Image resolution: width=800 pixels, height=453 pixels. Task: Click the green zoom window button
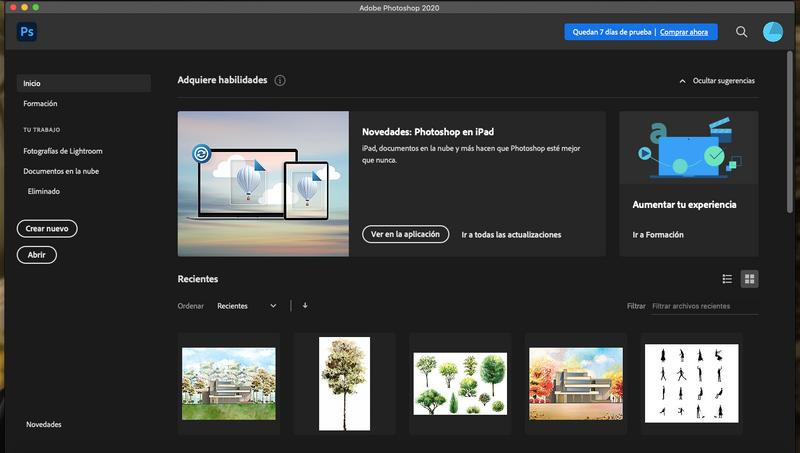(x=36, y=7)
